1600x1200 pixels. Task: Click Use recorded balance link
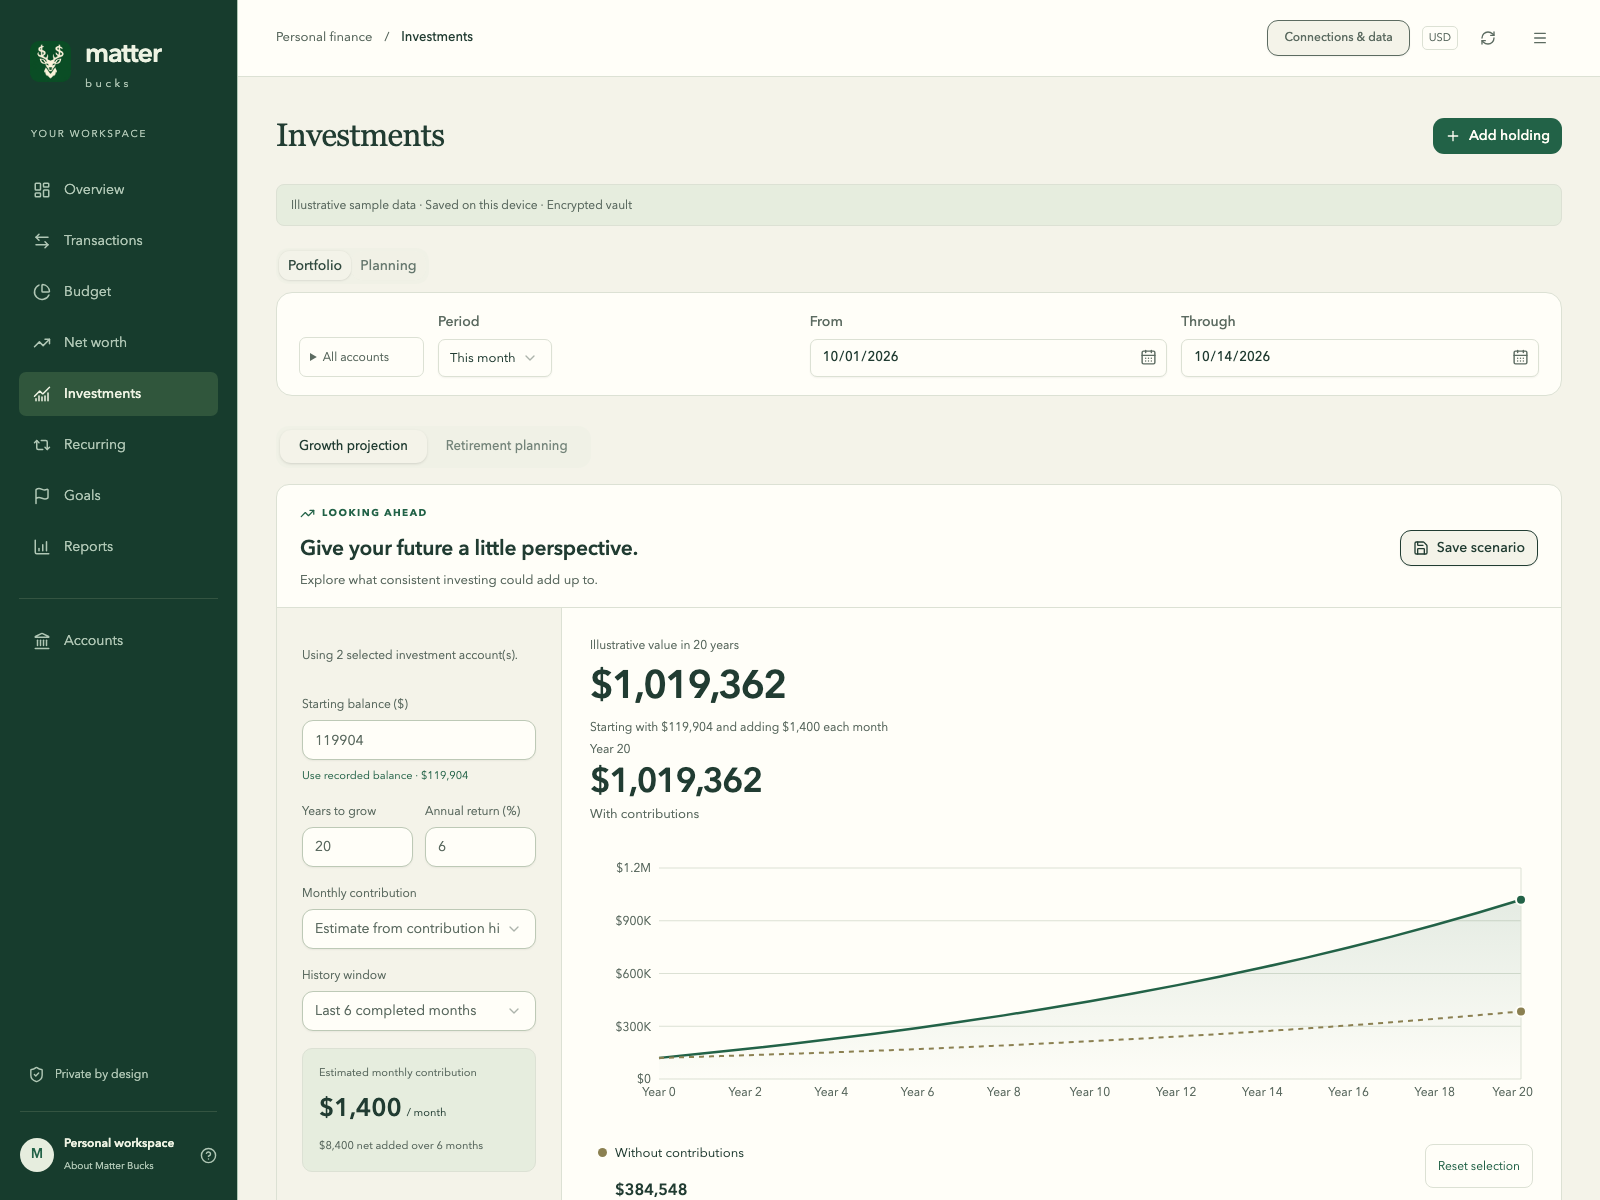385,776
